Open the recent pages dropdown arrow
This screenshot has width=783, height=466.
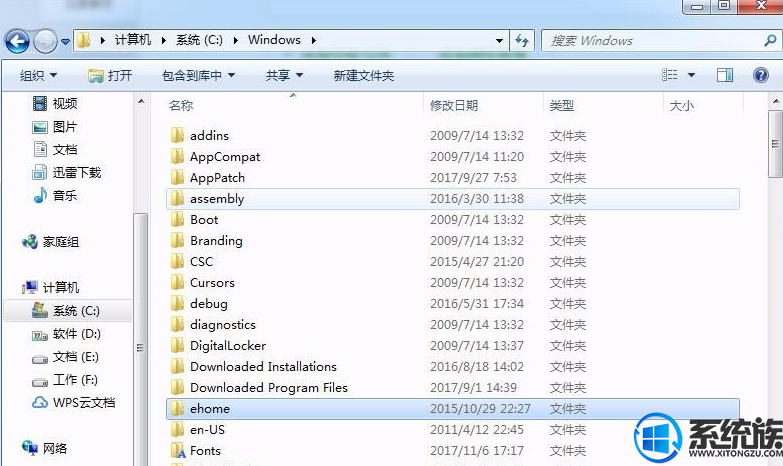[65, 42]
